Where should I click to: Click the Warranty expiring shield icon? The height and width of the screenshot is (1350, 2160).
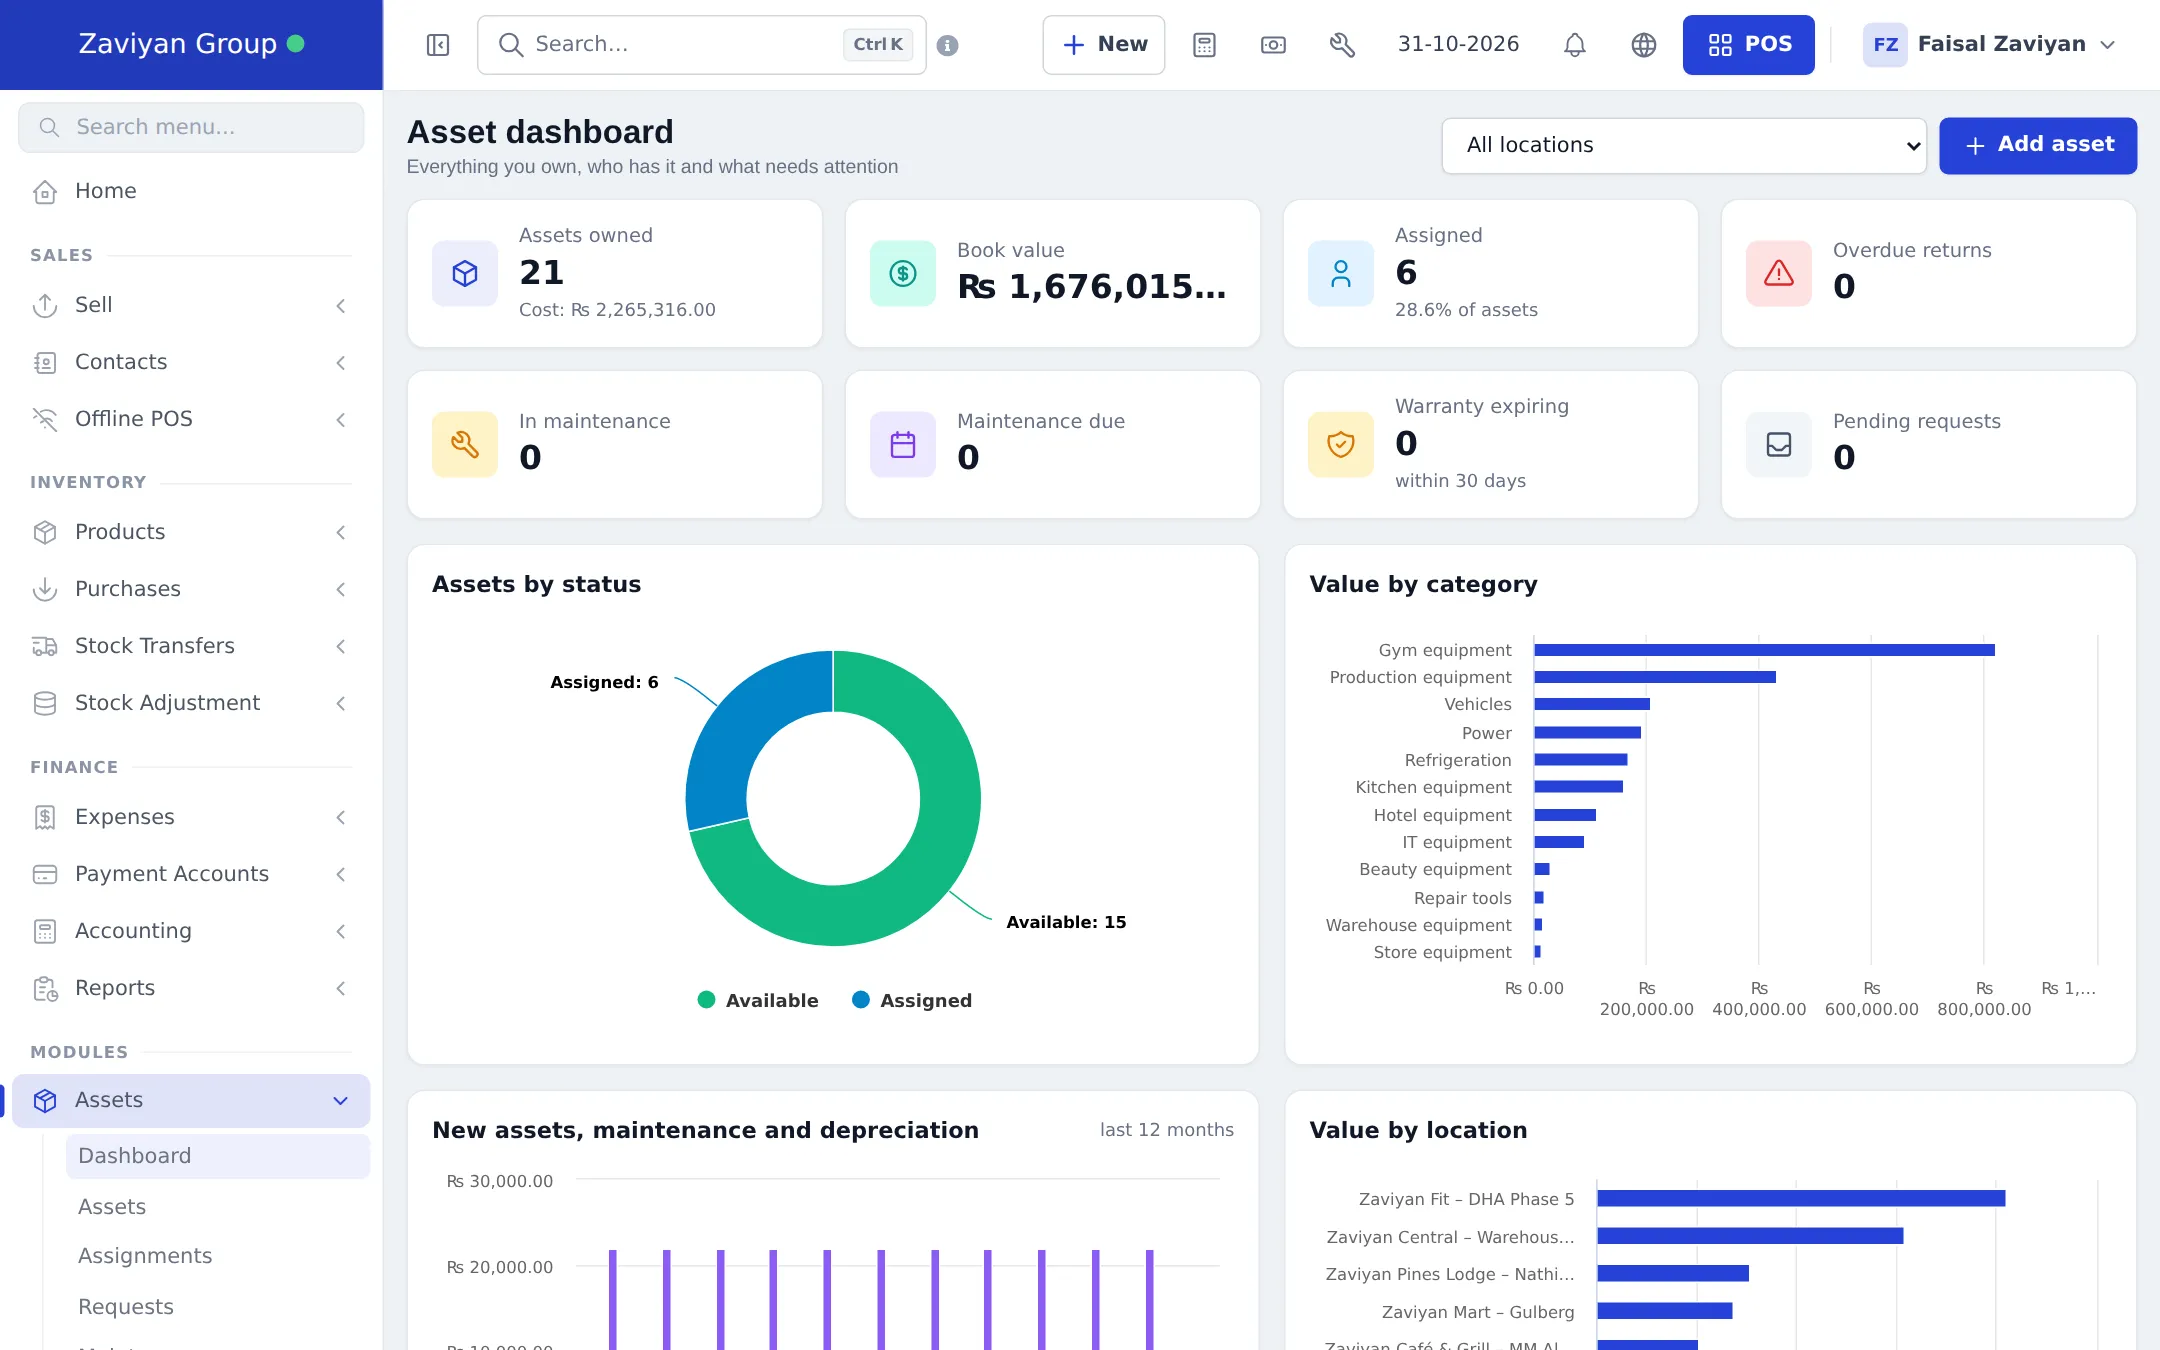1341,444
